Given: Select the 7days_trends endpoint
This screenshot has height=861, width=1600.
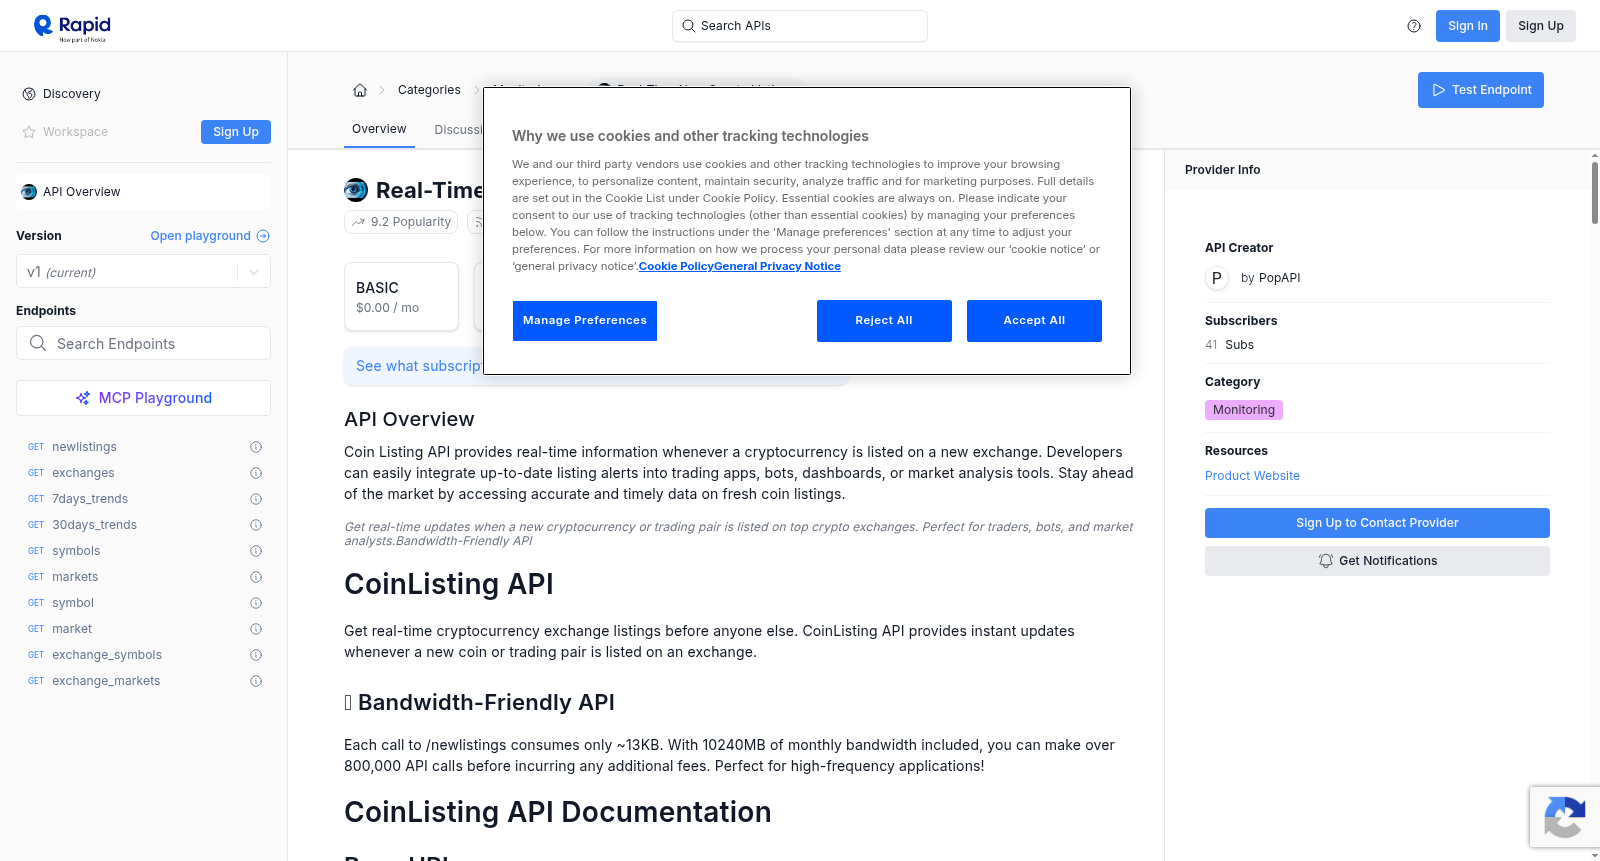Looking at the screenshot, I should (90, 499).
